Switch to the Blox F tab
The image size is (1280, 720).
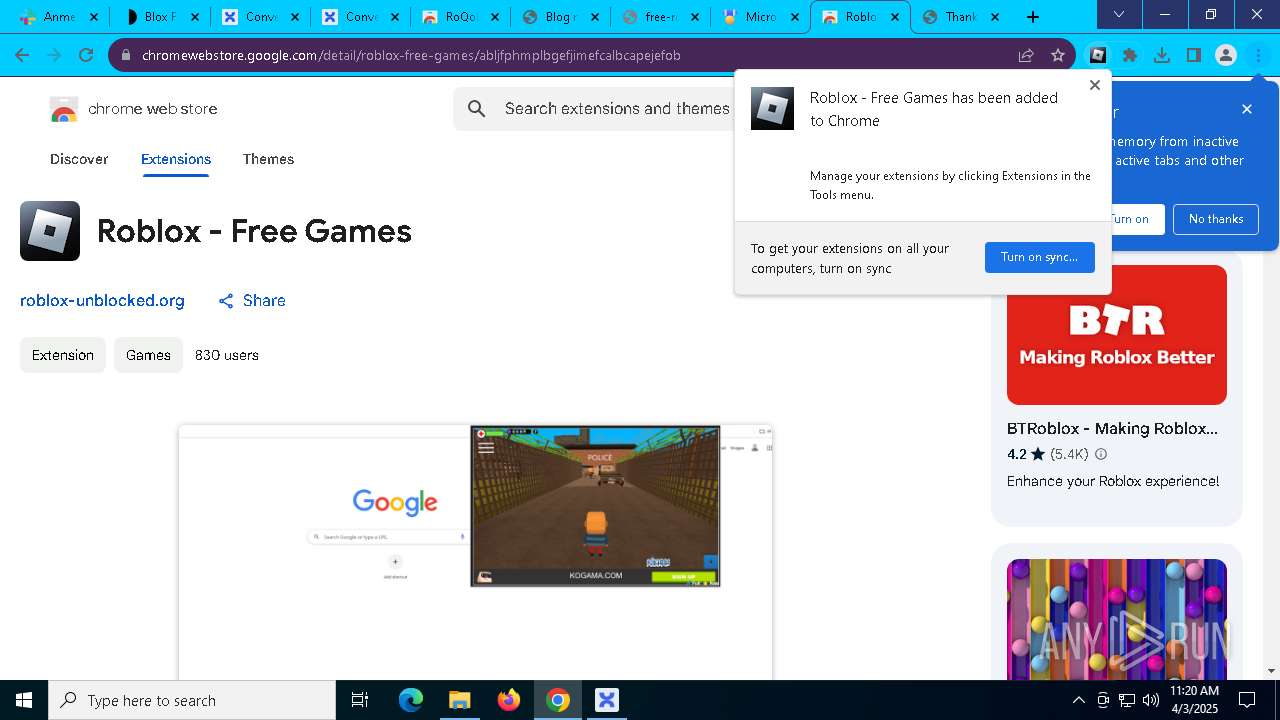tap(160, 17)
